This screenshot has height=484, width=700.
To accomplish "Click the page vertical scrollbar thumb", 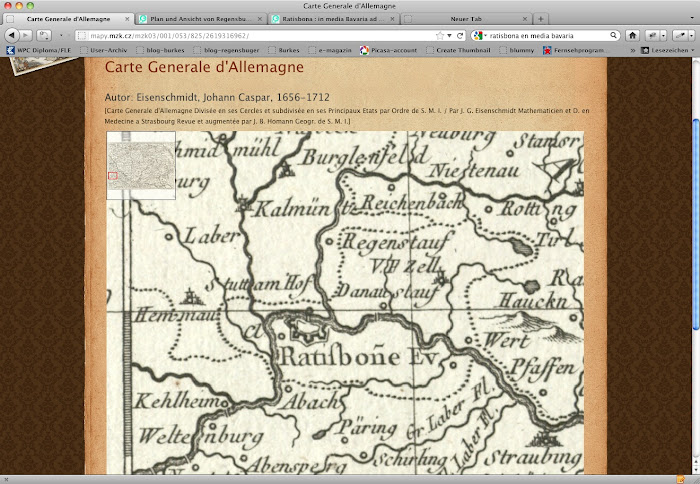I will (x=696, y=225).
